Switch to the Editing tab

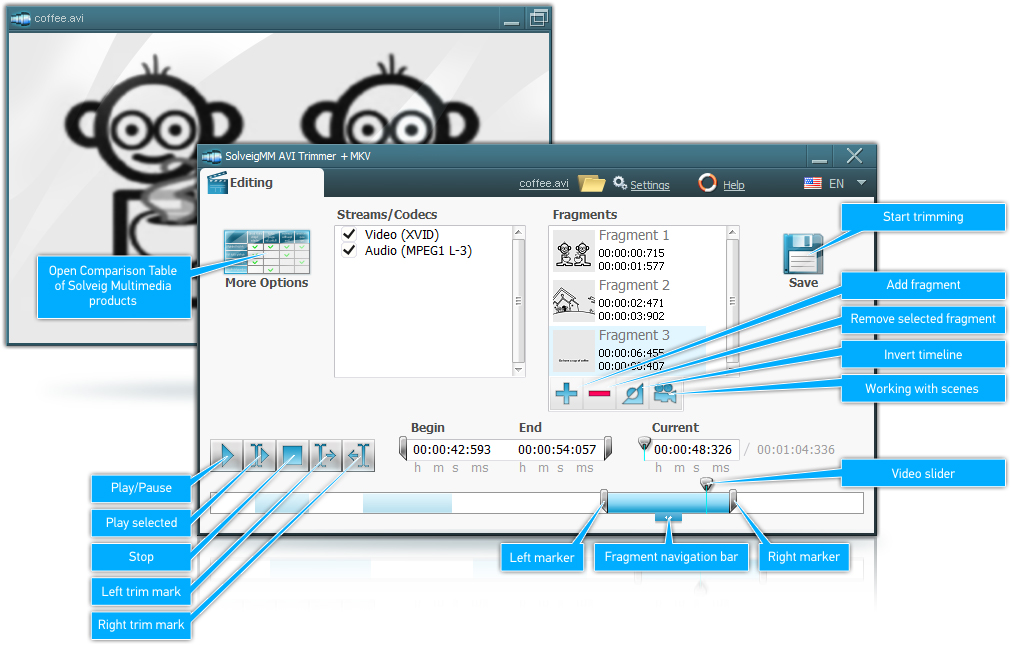pyautogui.click(x=261, y=183)
